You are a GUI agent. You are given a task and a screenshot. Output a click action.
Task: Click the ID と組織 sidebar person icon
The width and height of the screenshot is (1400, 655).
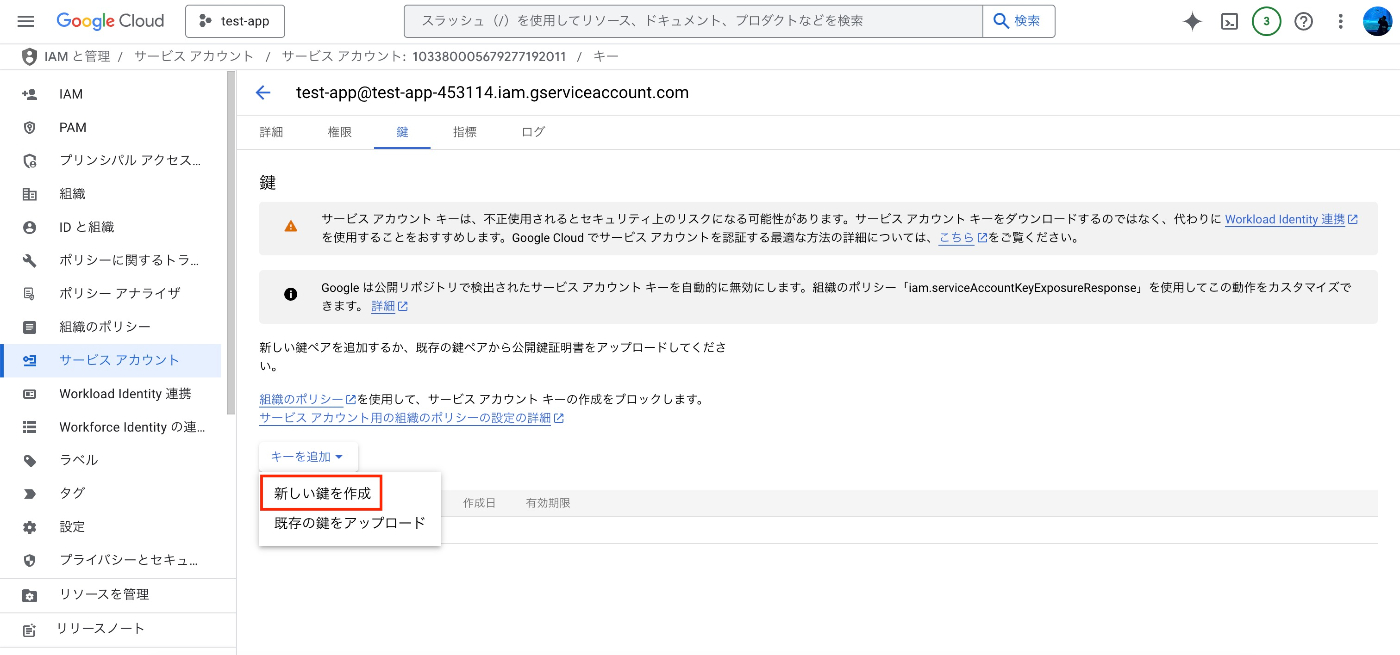coord(29,227)
